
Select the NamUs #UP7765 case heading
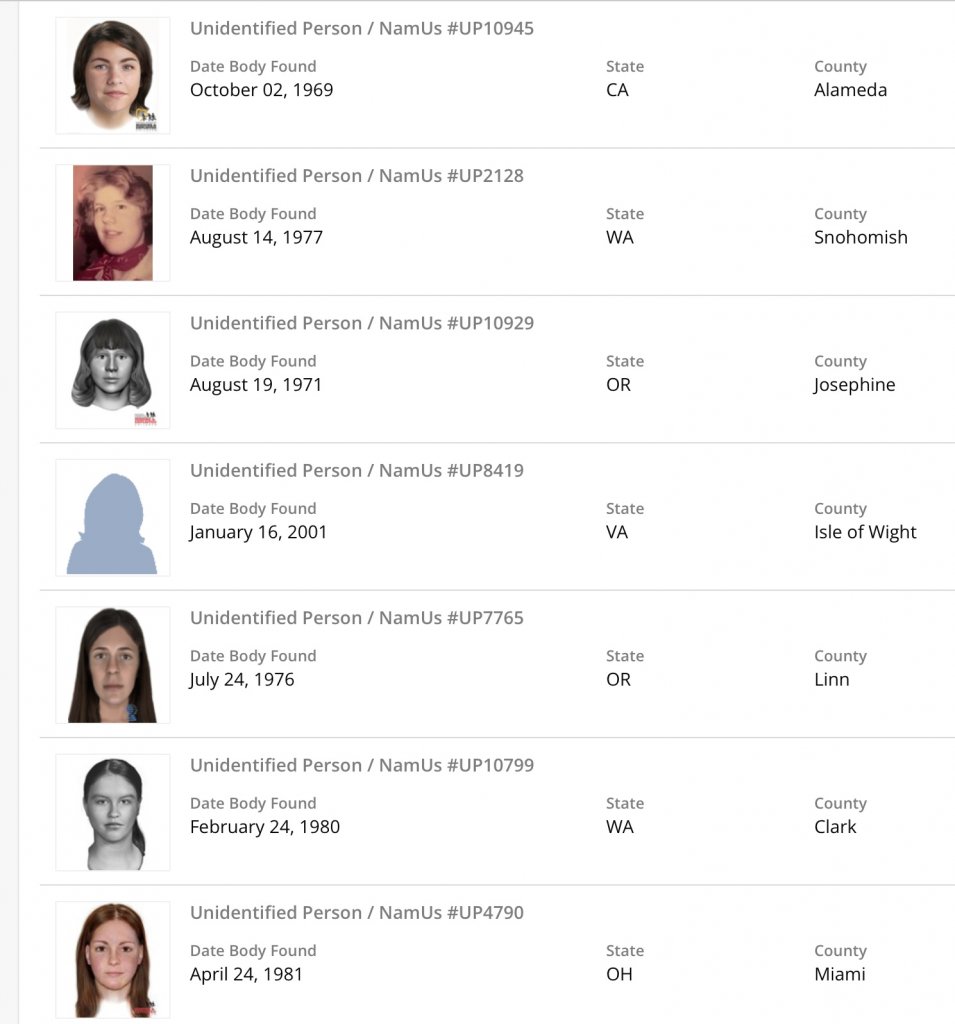(x=357, y=618)
